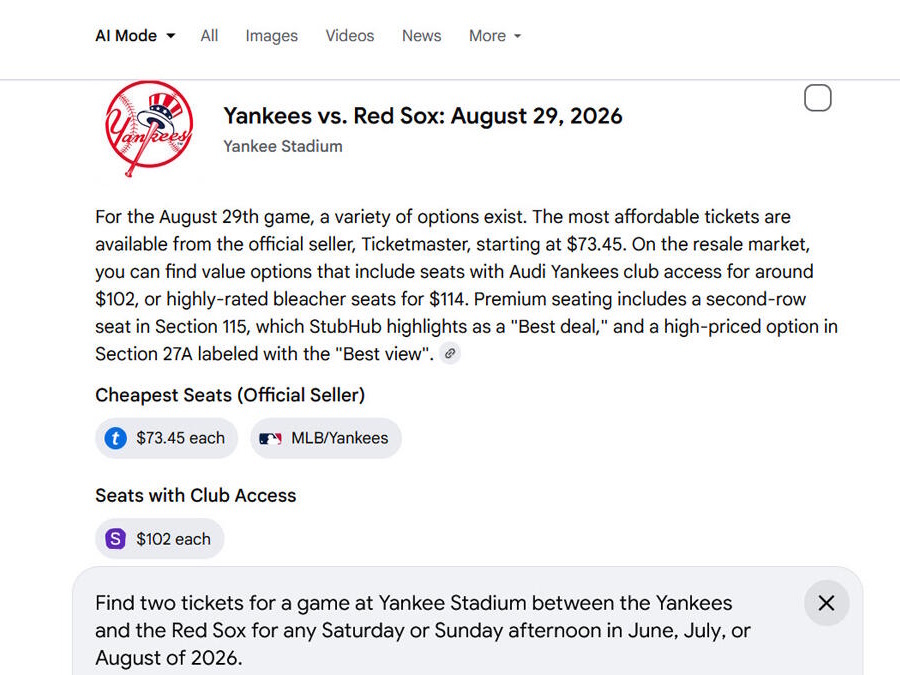
Task: Click the MLB logo icon
Action: tap(270, 438)
